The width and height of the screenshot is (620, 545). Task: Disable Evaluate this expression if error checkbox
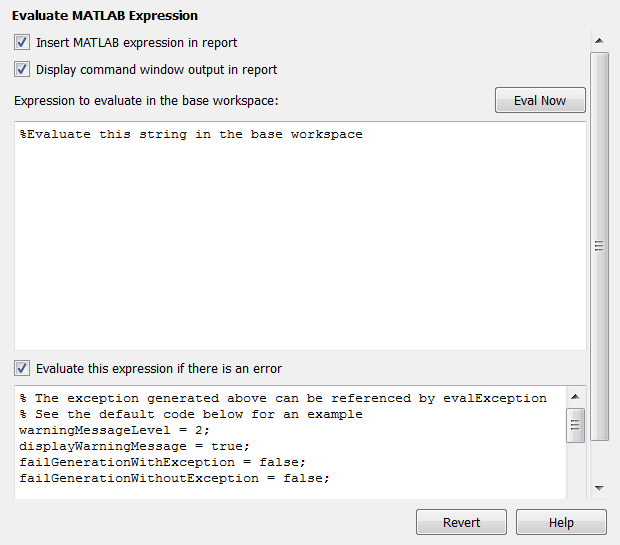pyautogui.click(x=22, y=368)
